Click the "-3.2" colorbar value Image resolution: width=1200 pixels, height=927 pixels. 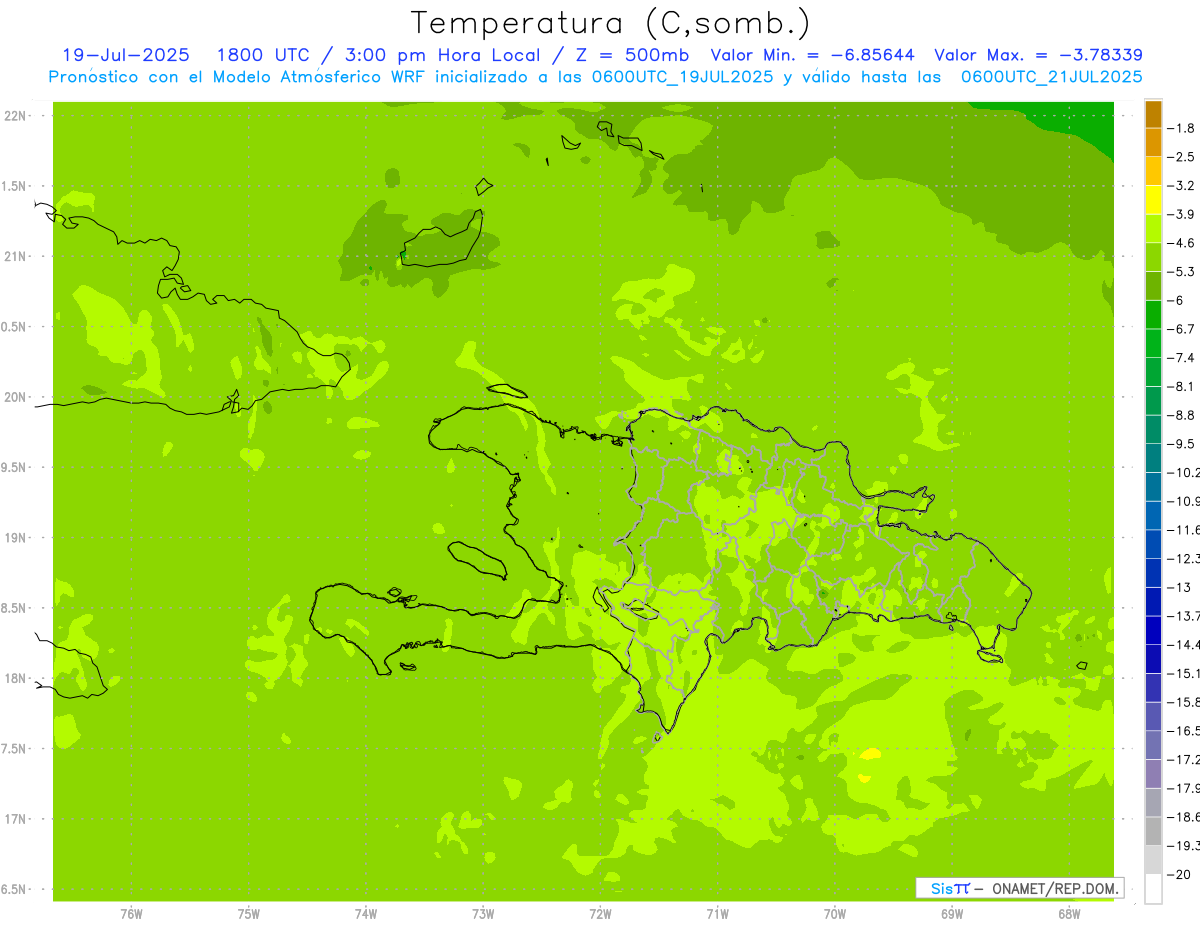1182,186
